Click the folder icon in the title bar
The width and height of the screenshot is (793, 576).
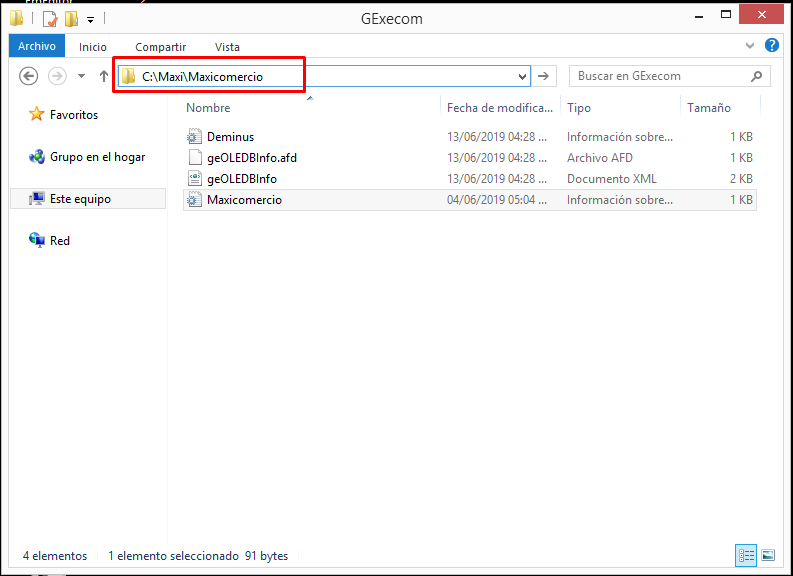coord(17,18)
